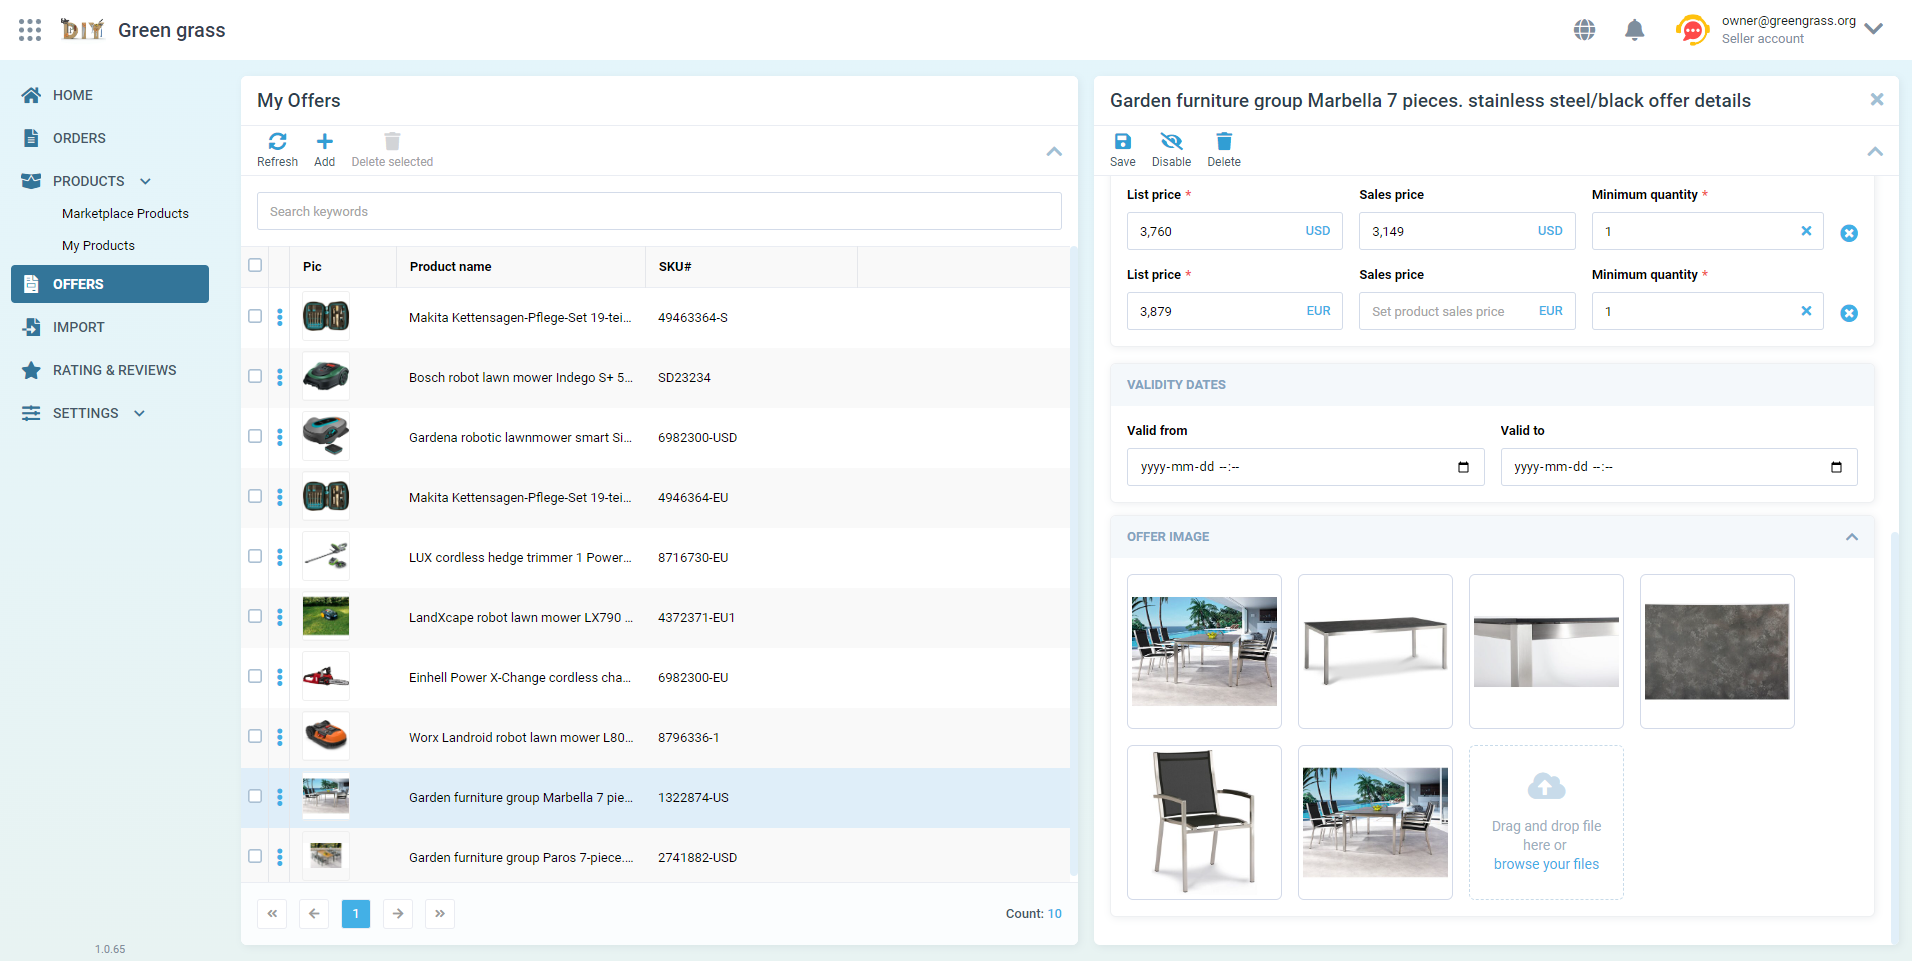Check the Makita 49463364-S offer checkbox
The height and width of the screenshot is (961, 1912).
pyautogui.click(x=255, y=316)
